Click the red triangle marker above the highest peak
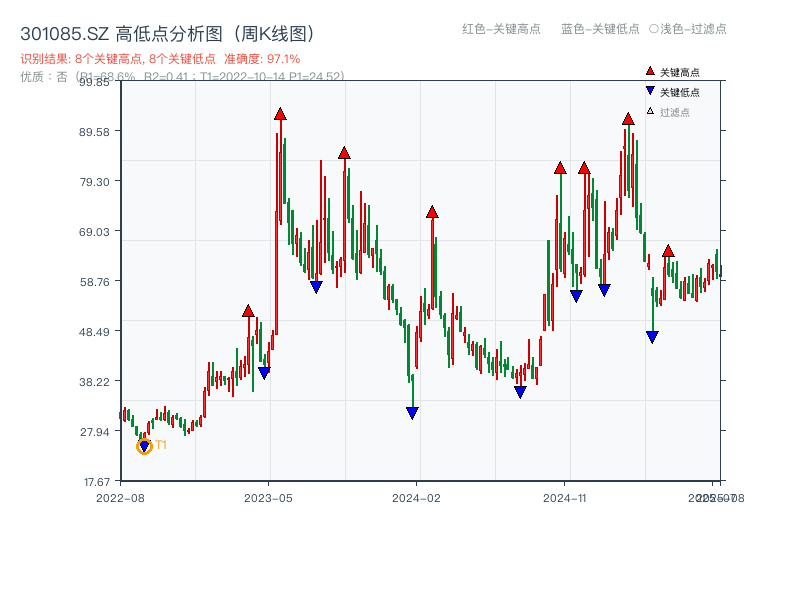Image resolution: width=800 pixels, height=600 pixels. point(280,115)
